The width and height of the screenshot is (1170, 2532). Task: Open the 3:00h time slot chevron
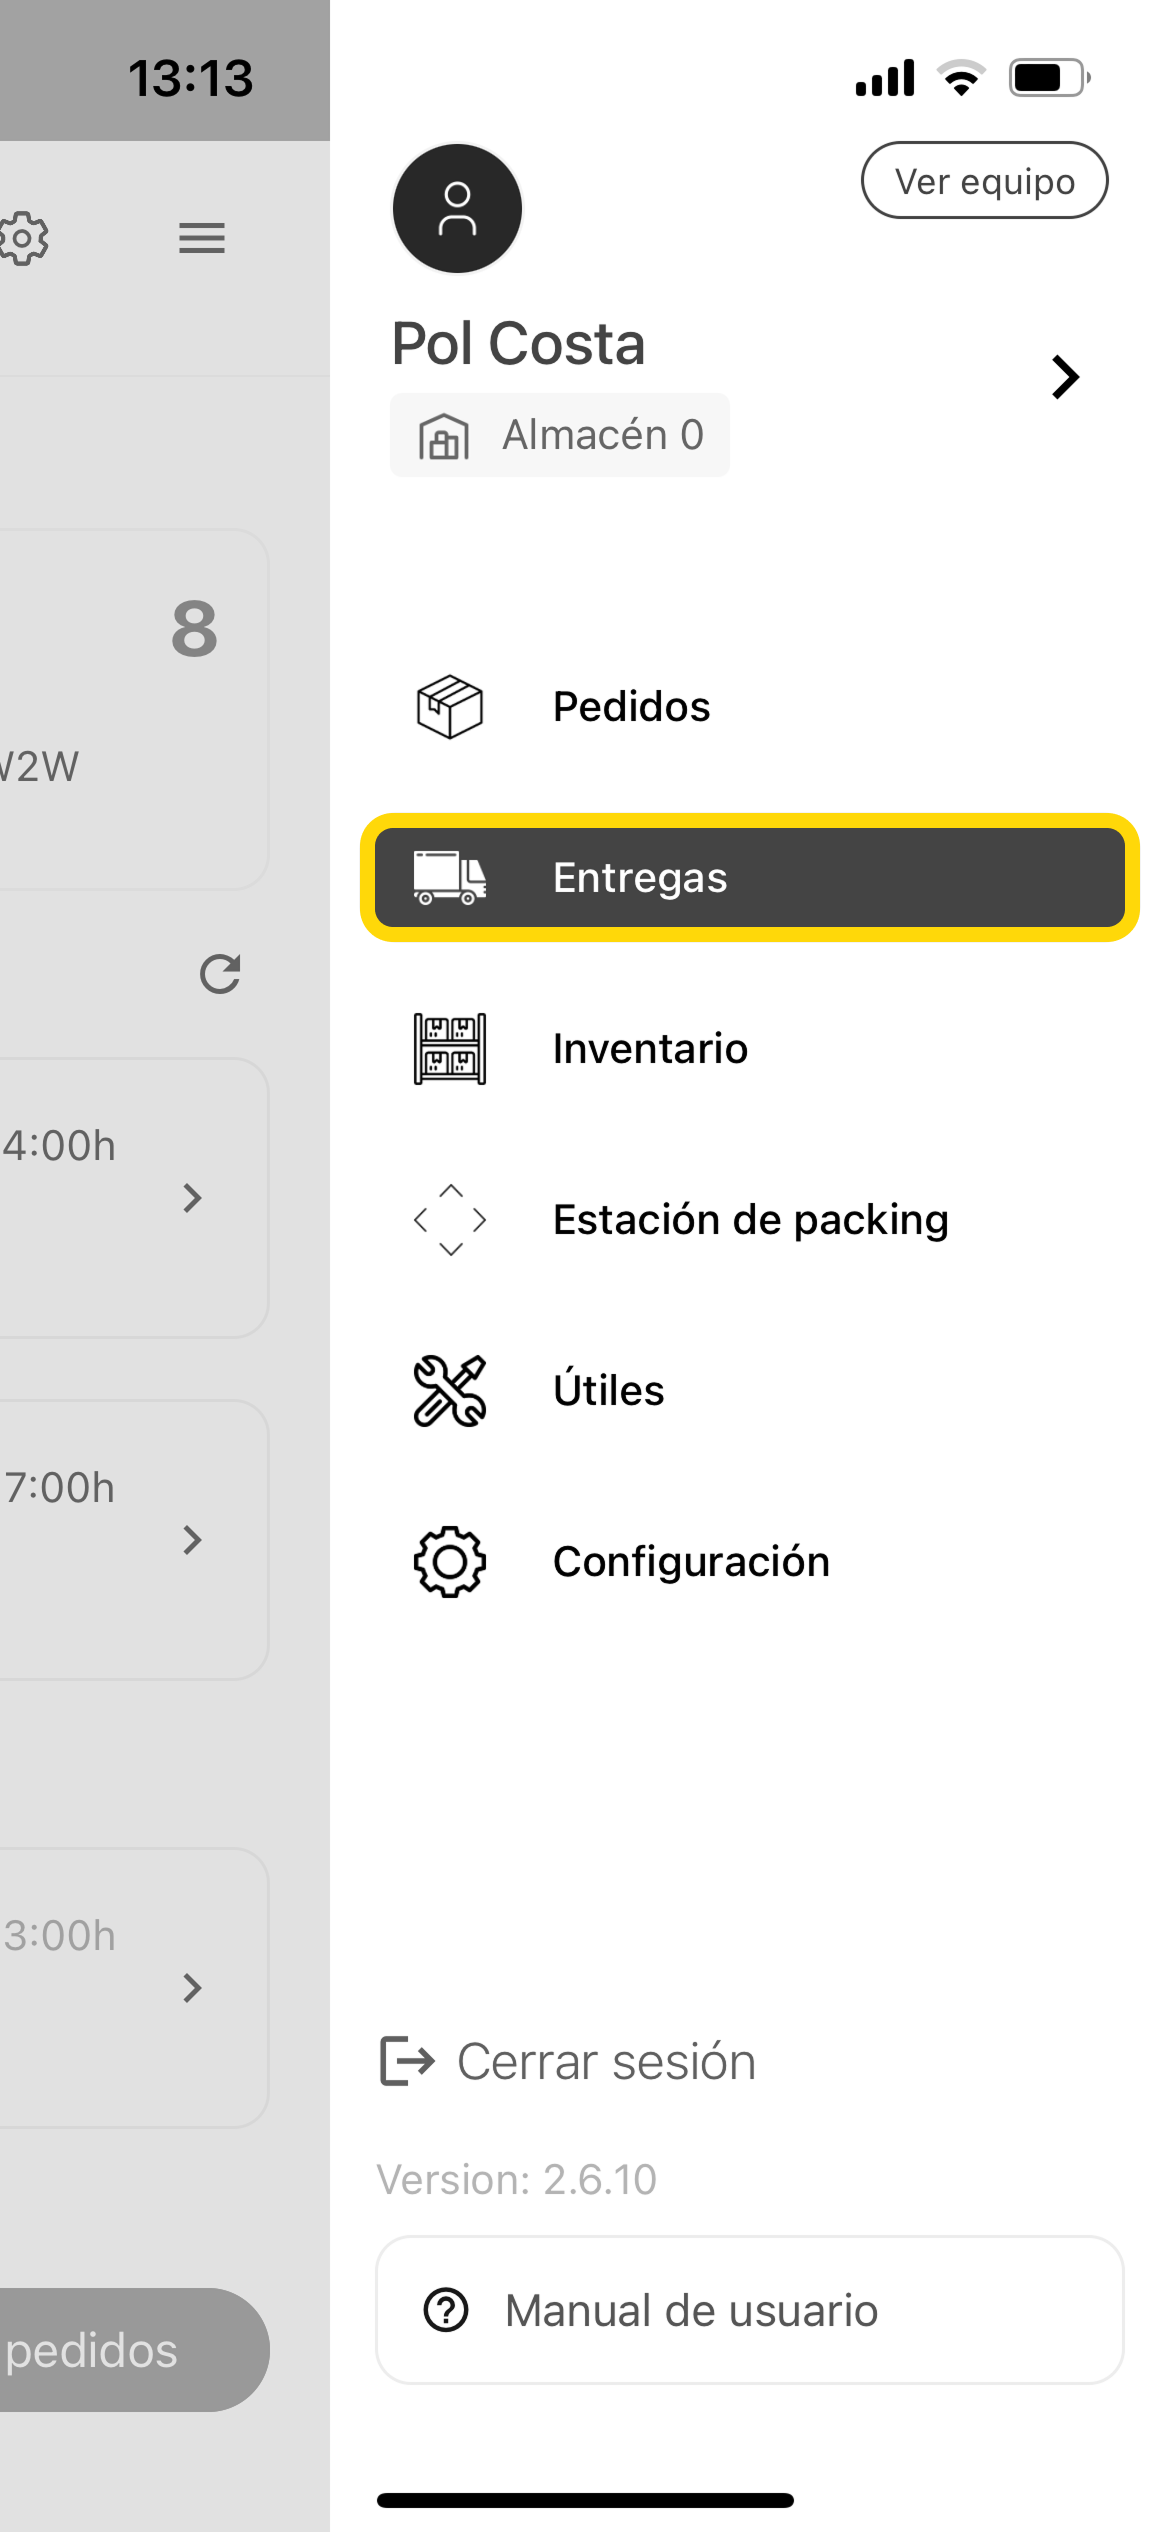[193, 1988]
